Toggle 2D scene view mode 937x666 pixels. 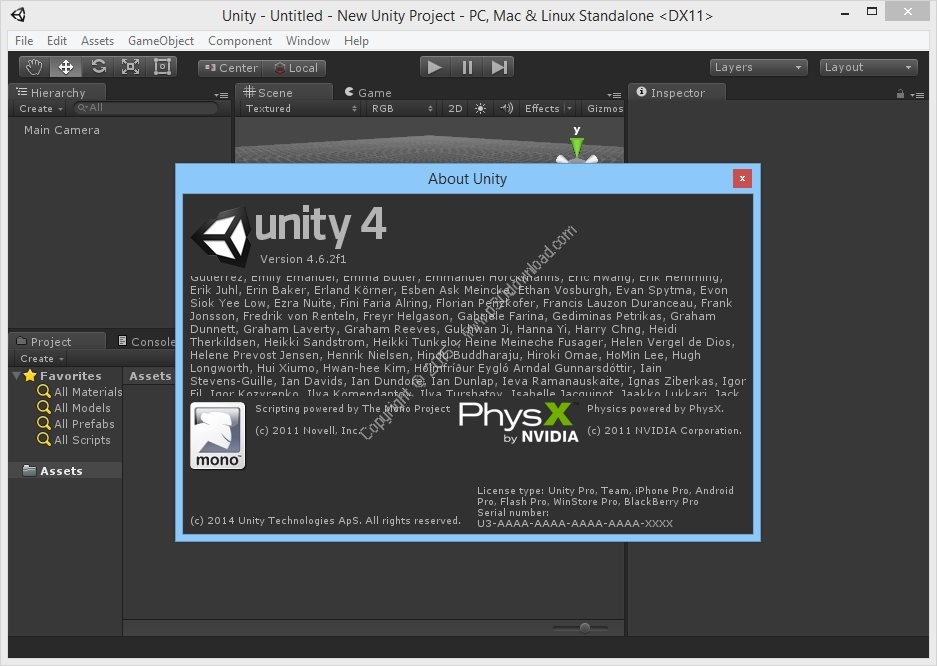455,109
